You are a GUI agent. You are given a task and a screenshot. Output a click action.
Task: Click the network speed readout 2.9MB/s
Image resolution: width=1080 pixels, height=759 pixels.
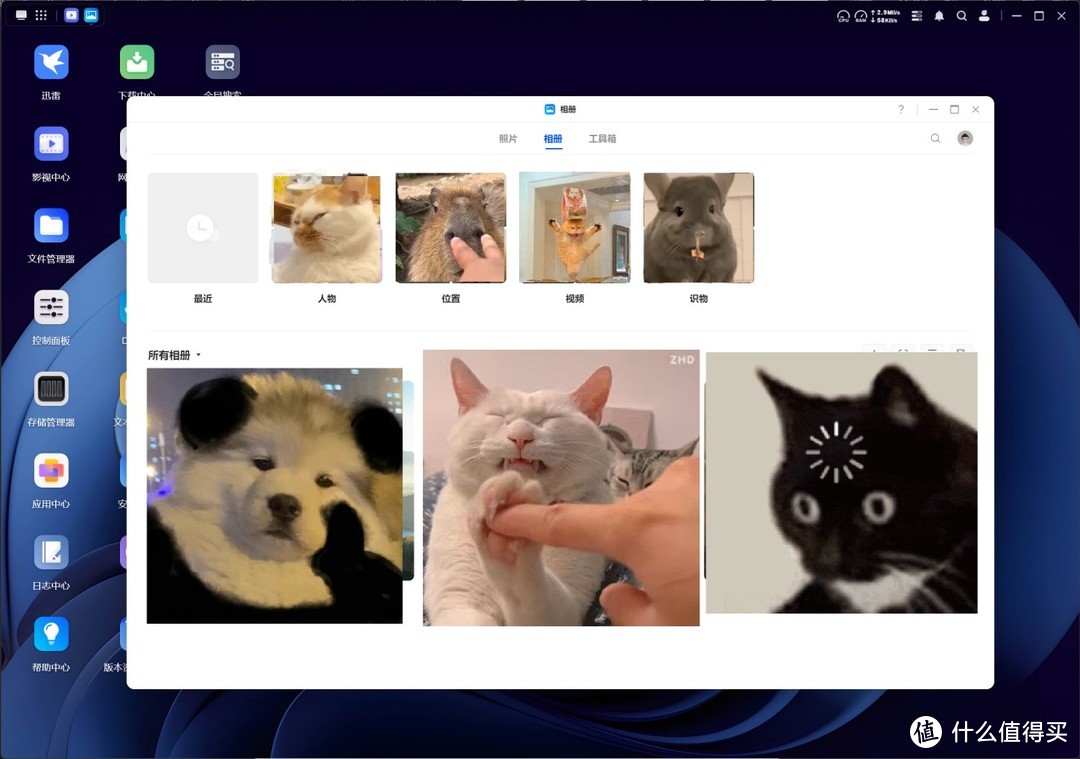point(885,12)
